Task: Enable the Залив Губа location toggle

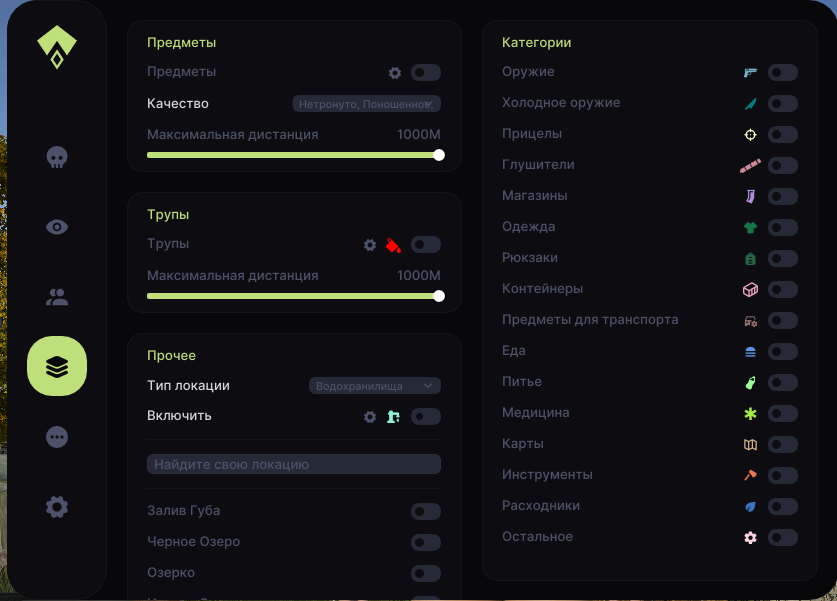Action: point(426,511)
